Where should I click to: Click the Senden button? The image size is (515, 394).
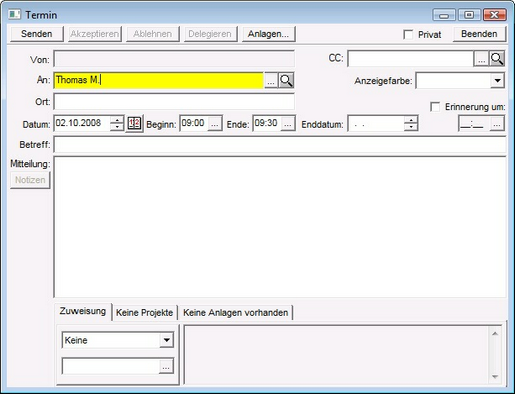tap(37, 34)
